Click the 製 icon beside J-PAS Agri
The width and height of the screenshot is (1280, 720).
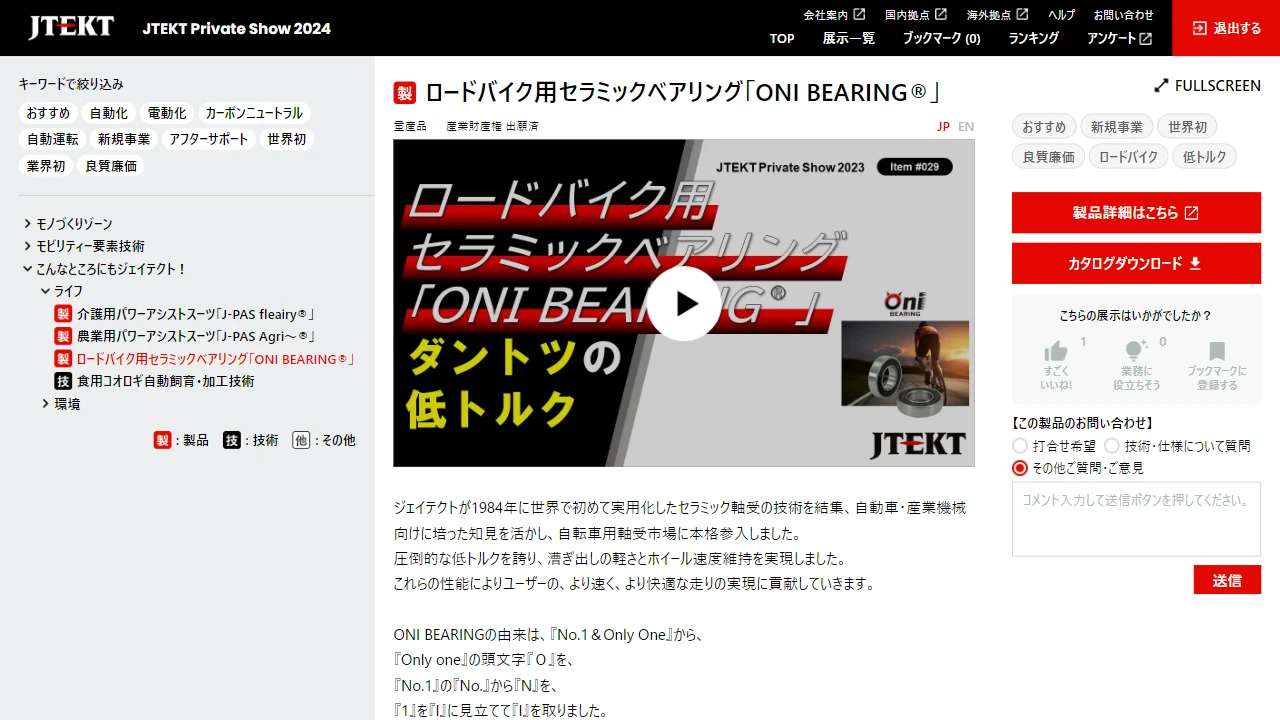(x=63, y=336)
